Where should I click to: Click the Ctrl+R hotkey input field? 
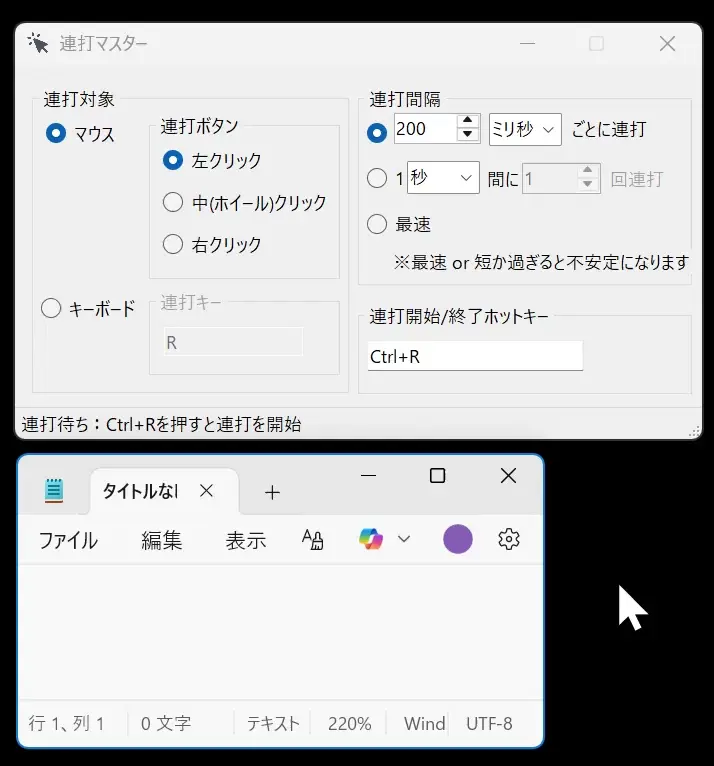475,356
